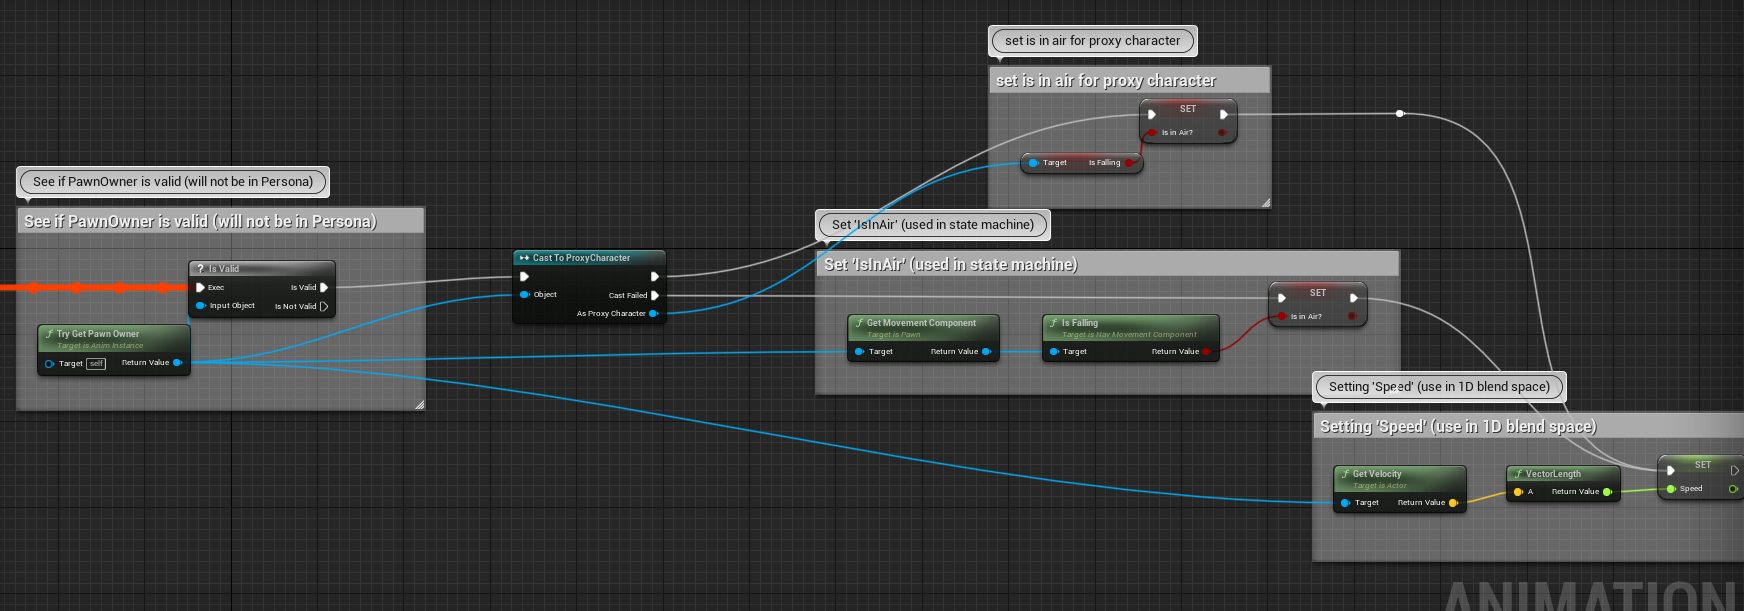Click the Is Valid exec output pin
Screen dimensions: 1744x611
324,287
